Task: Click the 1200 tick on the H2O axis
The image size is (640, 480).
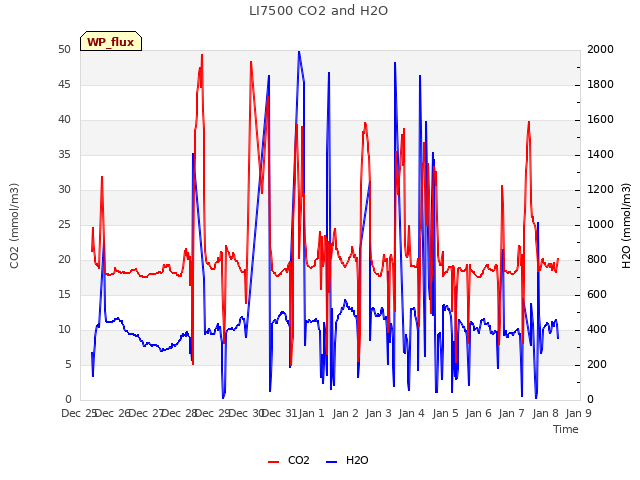Action: 600,189
